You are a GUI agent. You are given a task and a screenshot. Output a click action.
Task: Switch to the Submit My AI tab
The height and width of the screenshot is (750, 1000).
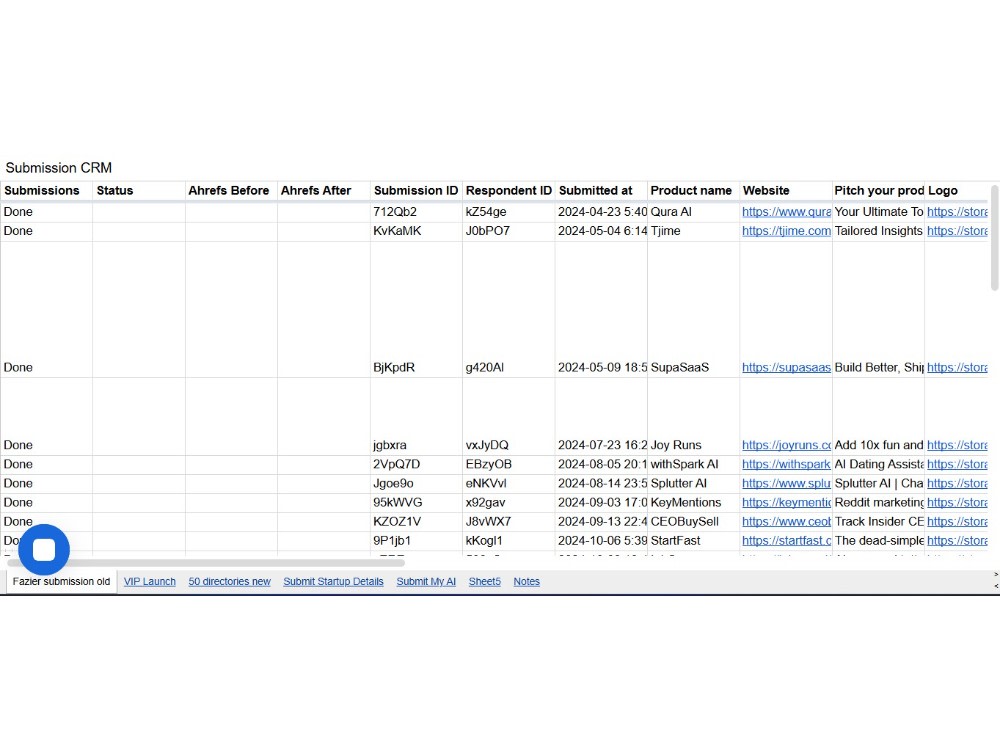[426, 582]
